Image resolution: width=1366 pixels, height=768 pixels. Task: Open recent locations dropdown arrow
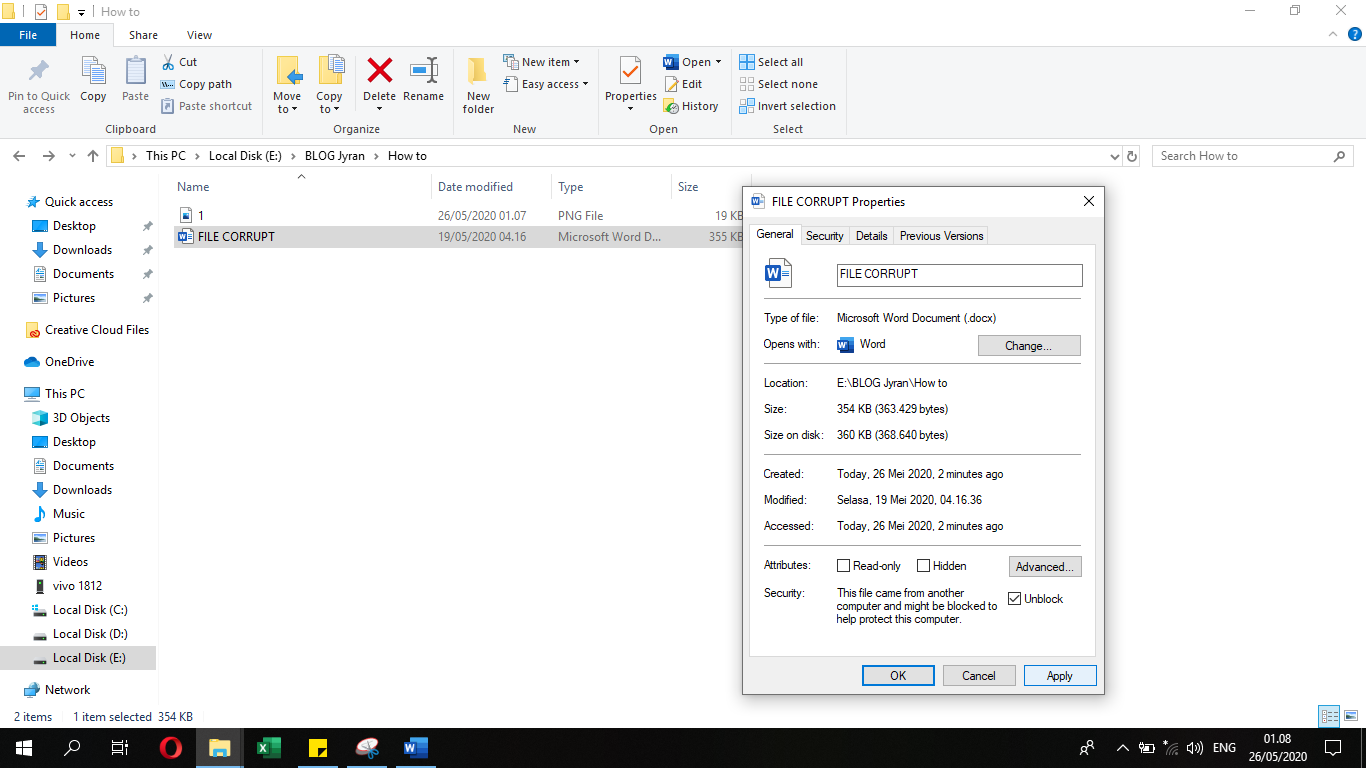pyautogui.click(x=72, y=157)
